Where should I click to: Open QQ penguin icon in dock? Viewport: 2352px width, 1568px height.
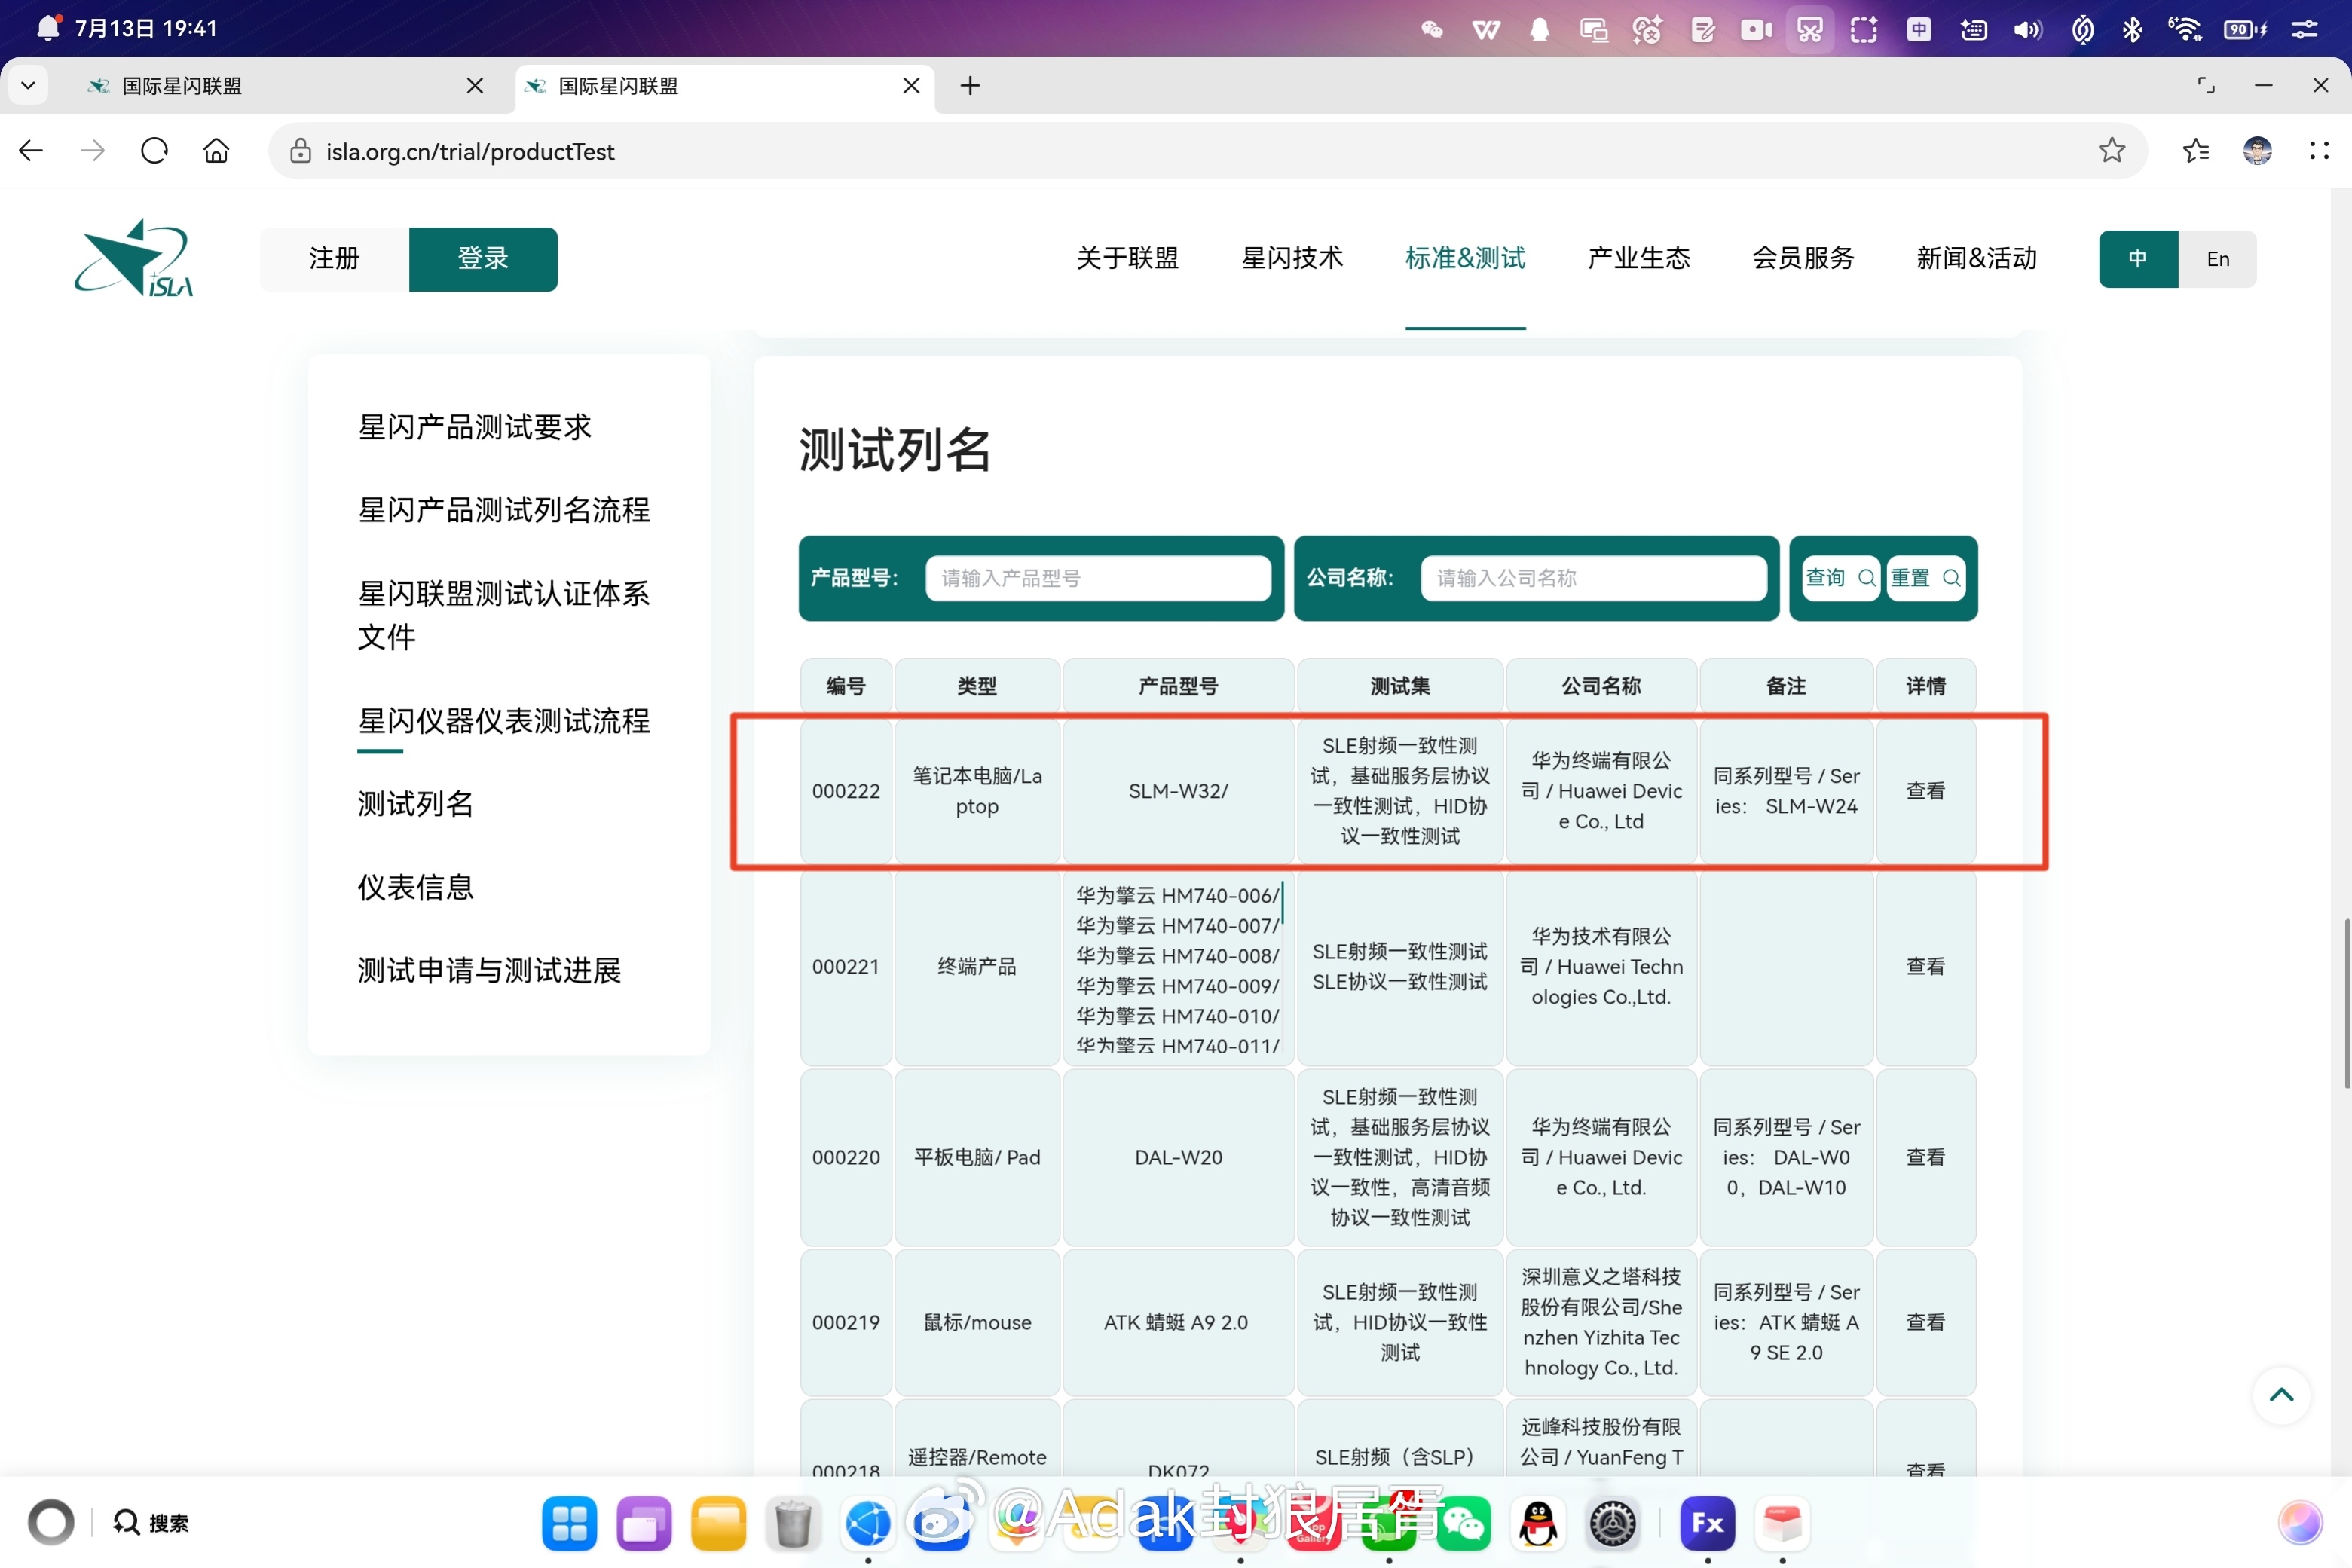tap(1538, 1523)
